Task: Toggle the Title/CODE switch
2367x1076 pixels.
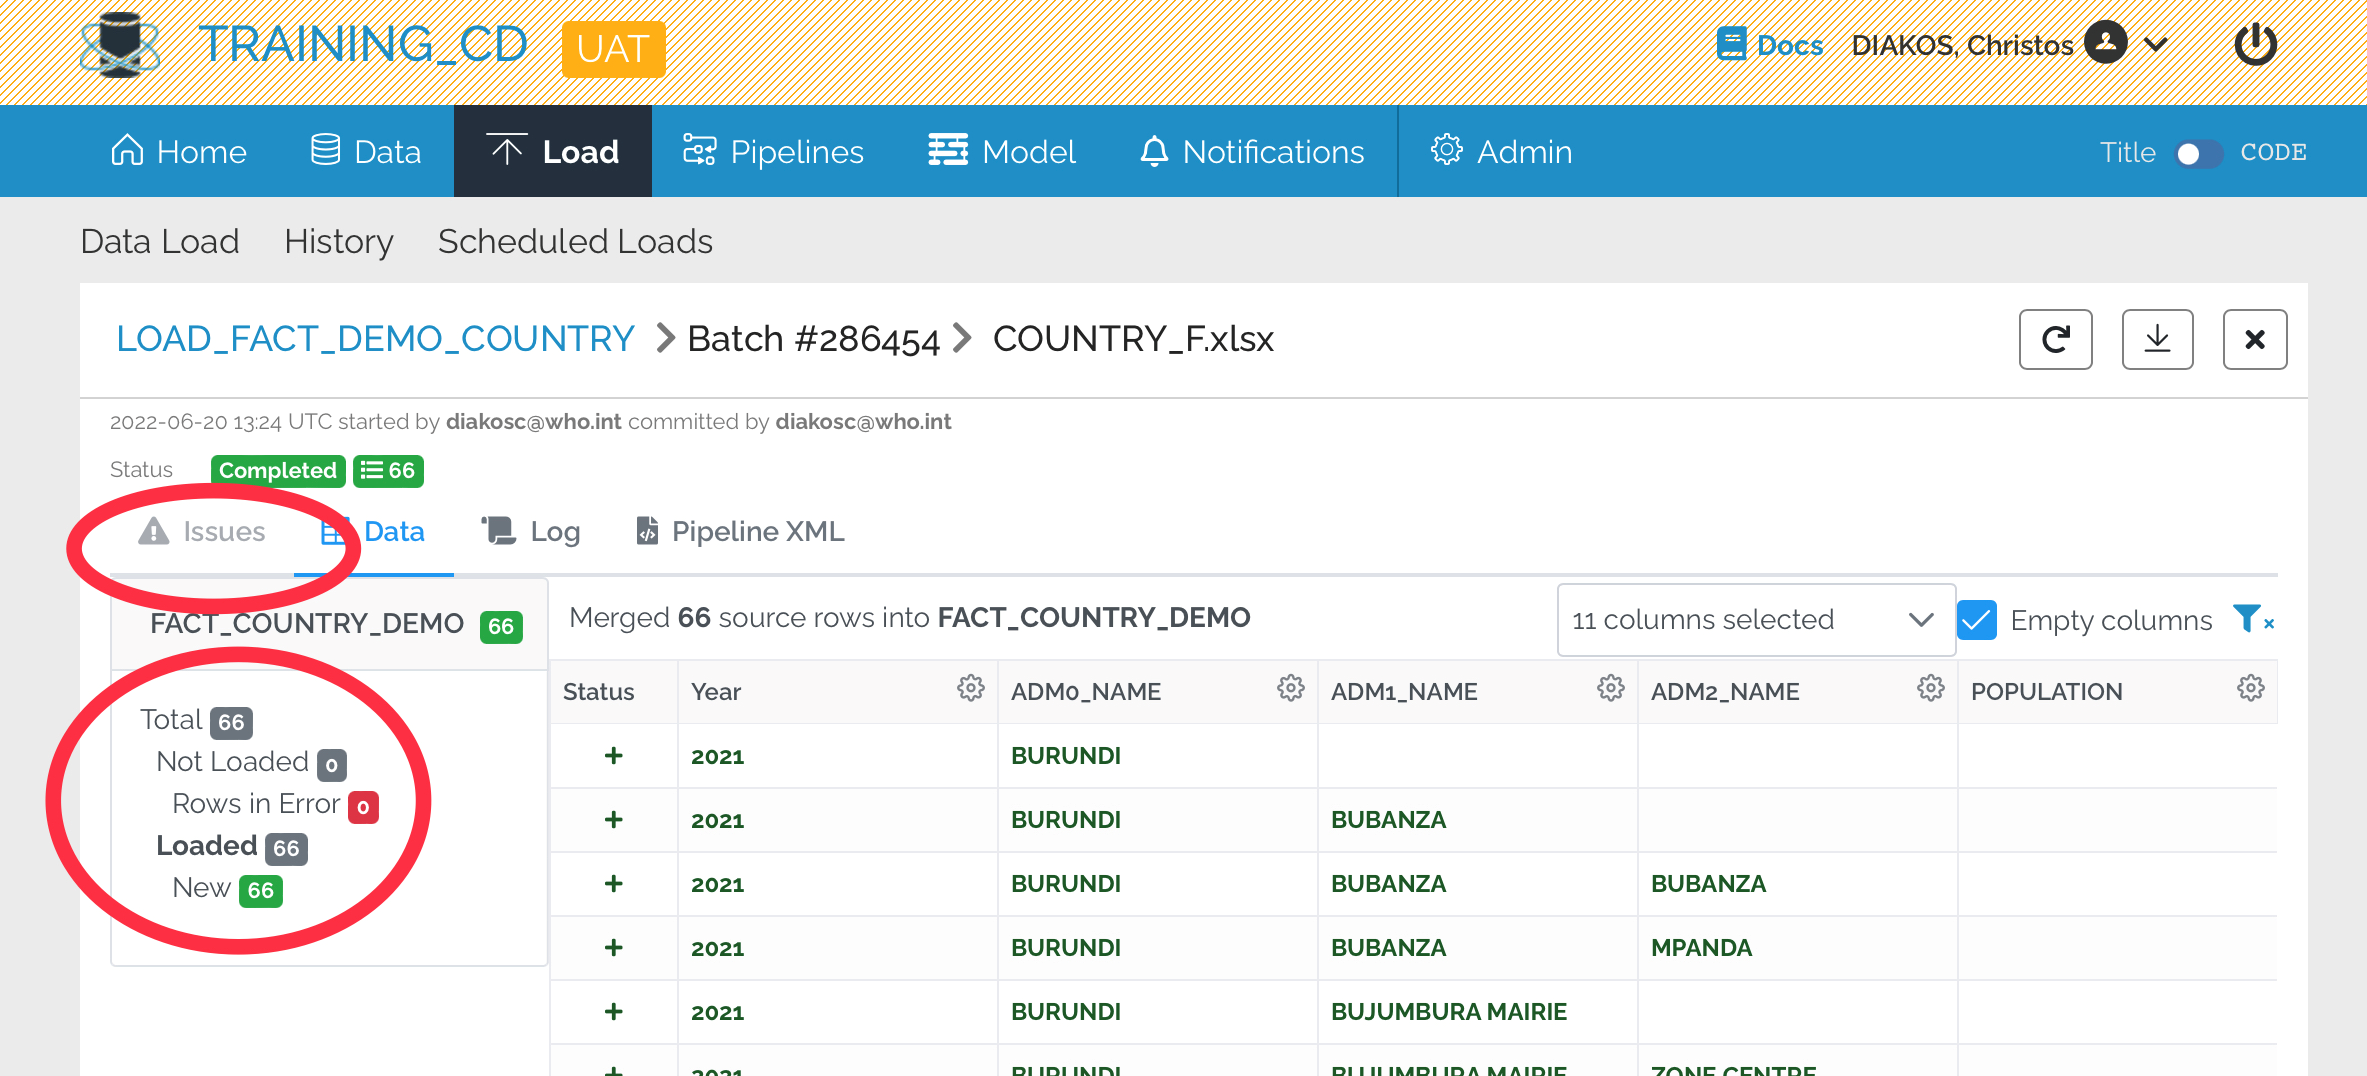Action: coord(2198,153)
